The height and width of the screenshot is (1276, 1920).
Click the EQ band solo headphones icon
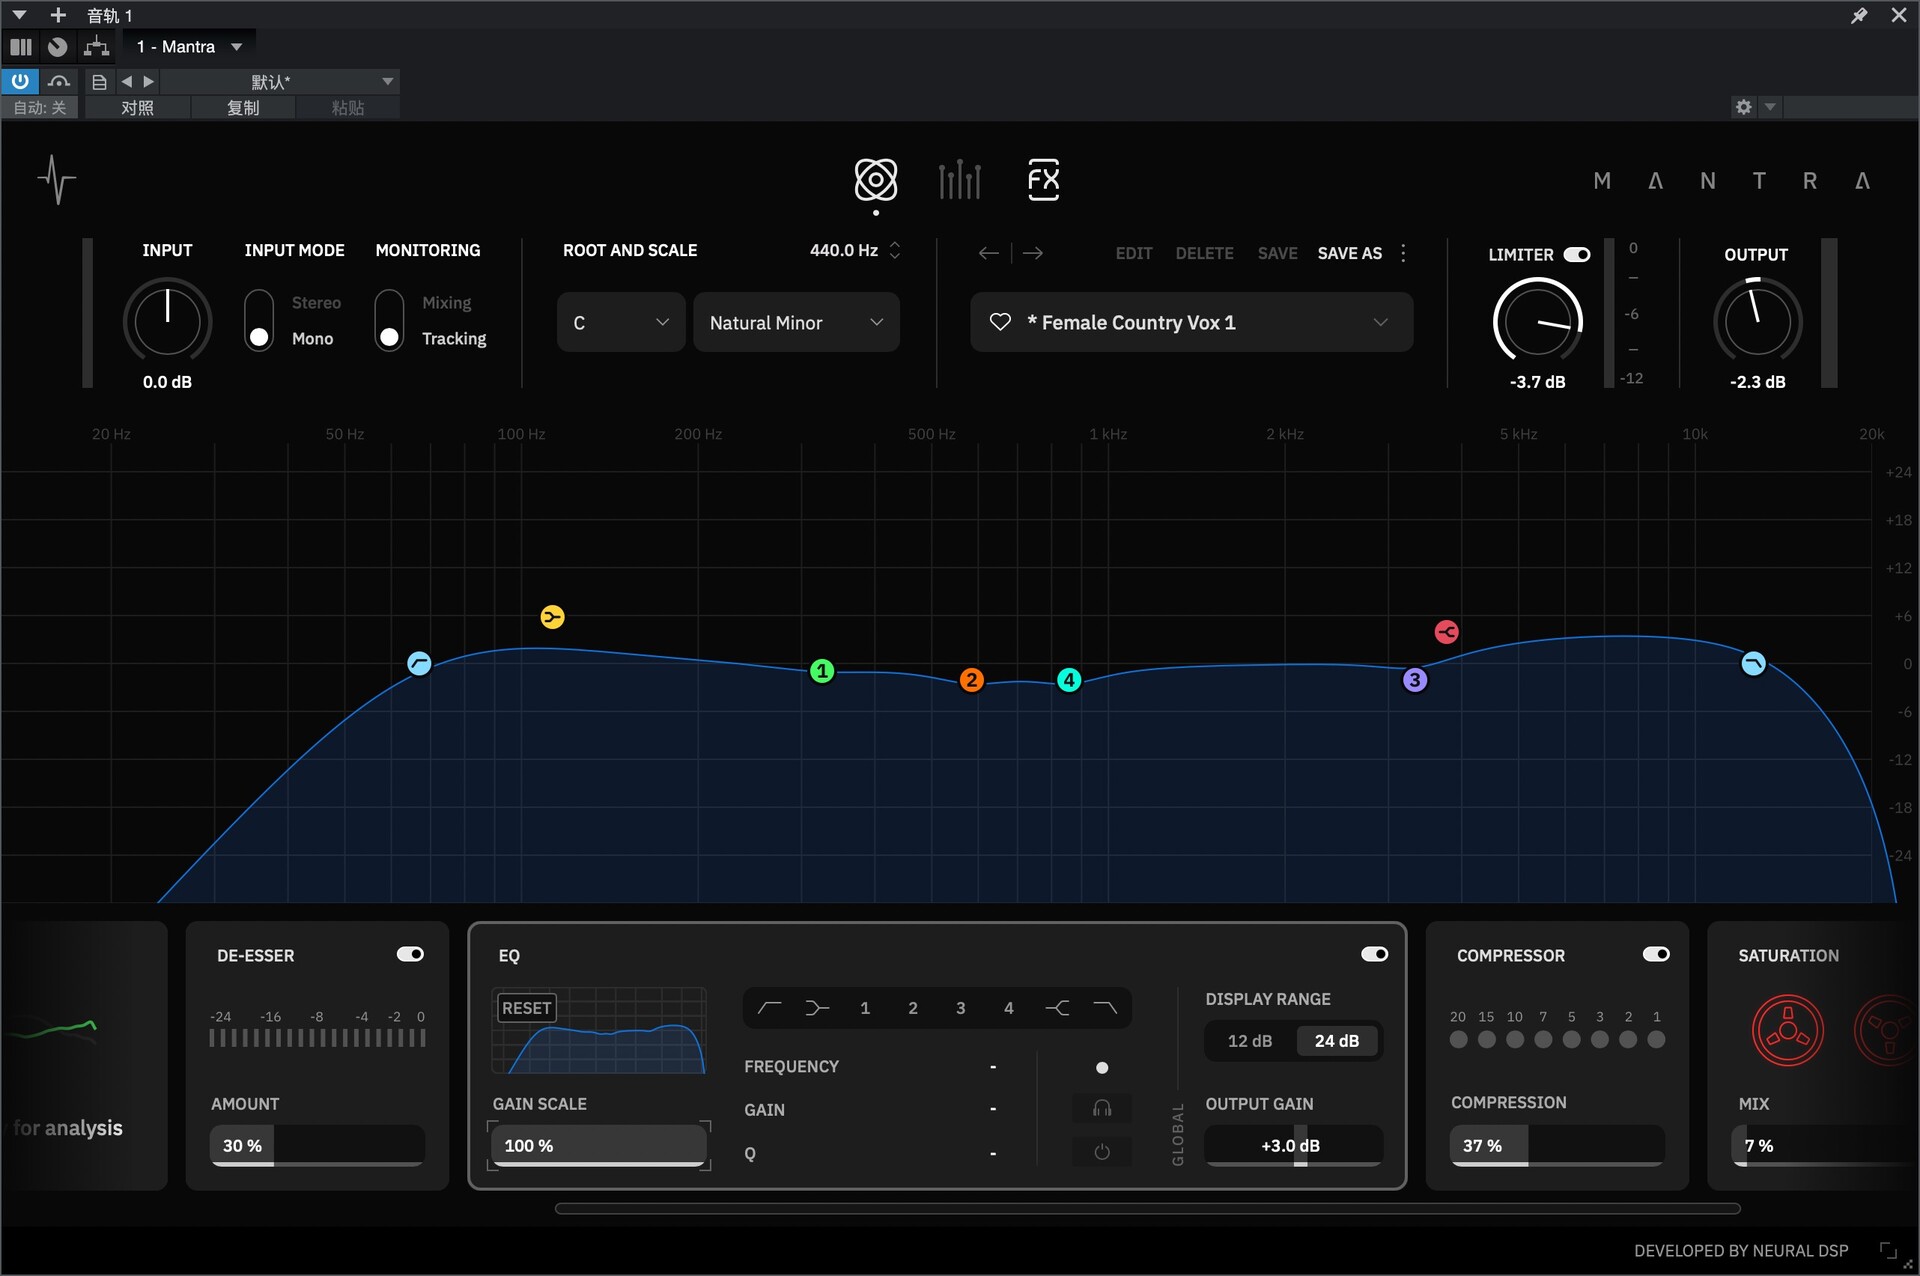[1102, 1108]
